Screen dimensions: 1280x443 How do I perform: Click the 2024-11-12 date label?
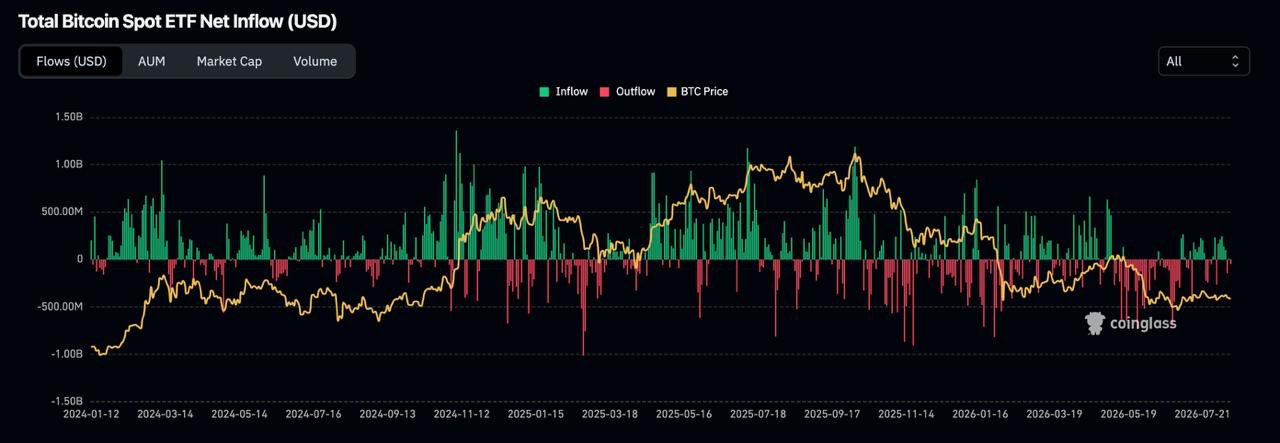pyautogui.click(x=461, y=413)
